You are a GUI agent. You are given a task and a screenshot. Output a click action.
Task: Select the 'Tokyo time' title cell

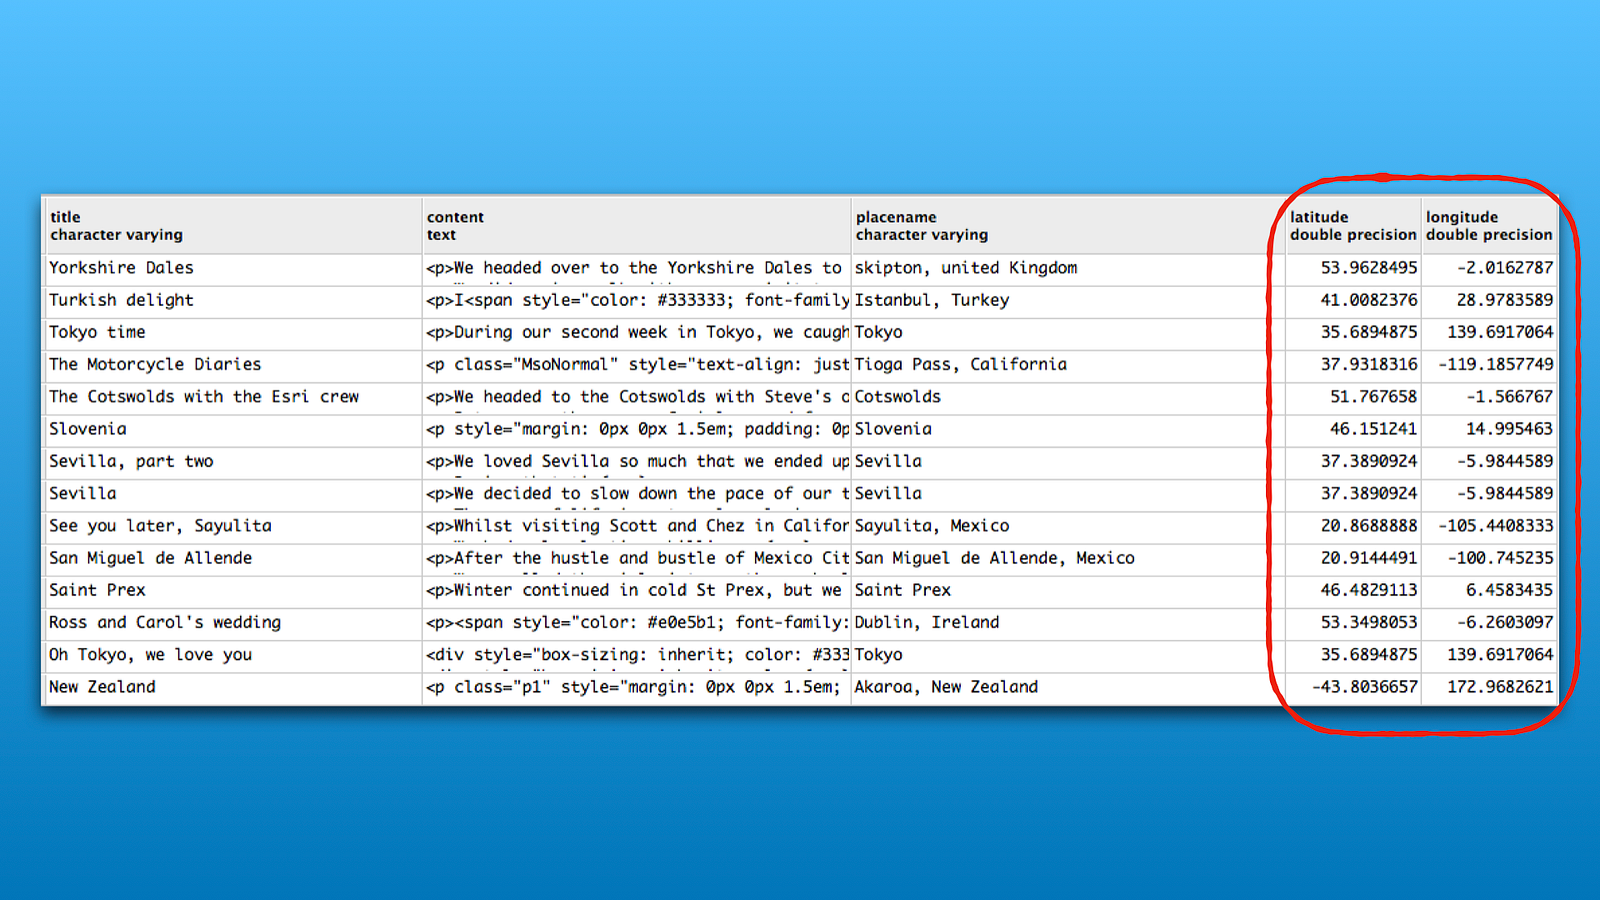233,332
